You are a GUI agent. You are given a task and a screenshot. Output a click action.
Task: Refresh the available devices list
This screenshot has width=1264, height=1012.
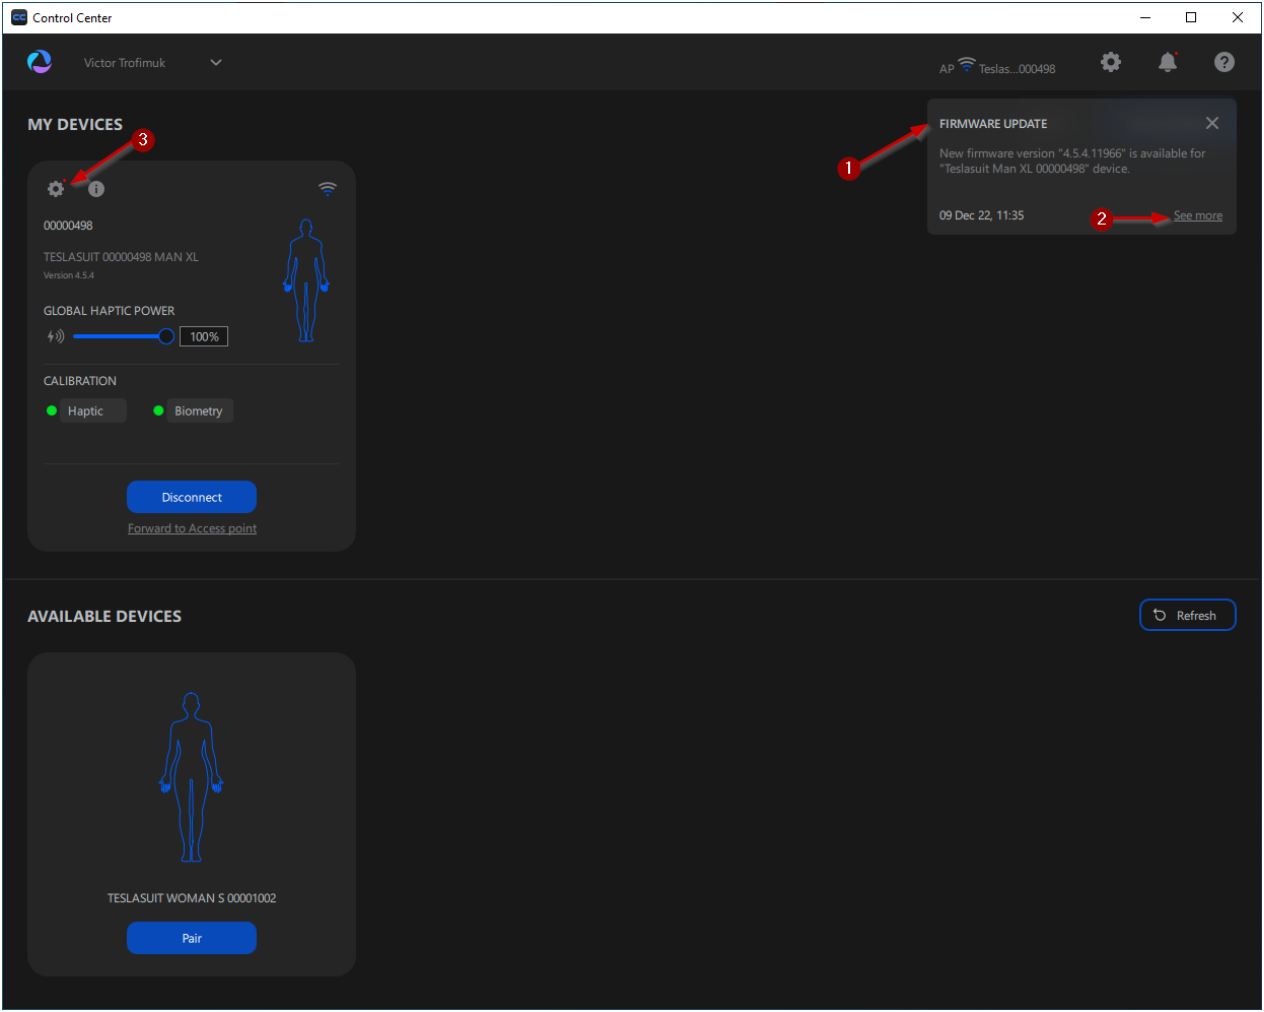point(1188,615)
